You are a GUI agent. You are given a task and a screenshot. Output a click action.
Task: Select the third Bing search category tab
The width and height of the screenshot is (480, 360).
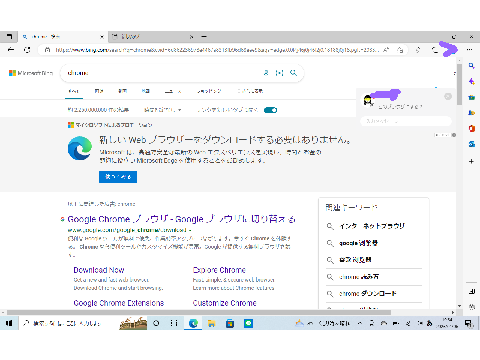click(x=122, y=91)
